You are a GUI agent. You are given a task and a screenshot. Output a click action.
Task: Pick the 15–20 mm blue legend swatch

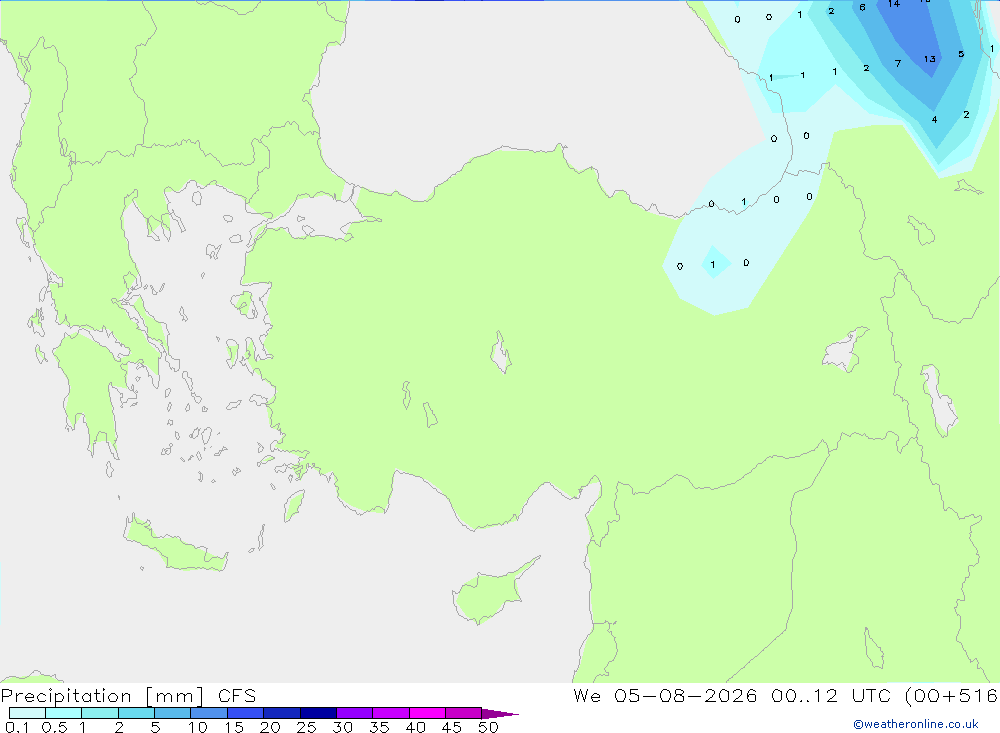[246, 713]
